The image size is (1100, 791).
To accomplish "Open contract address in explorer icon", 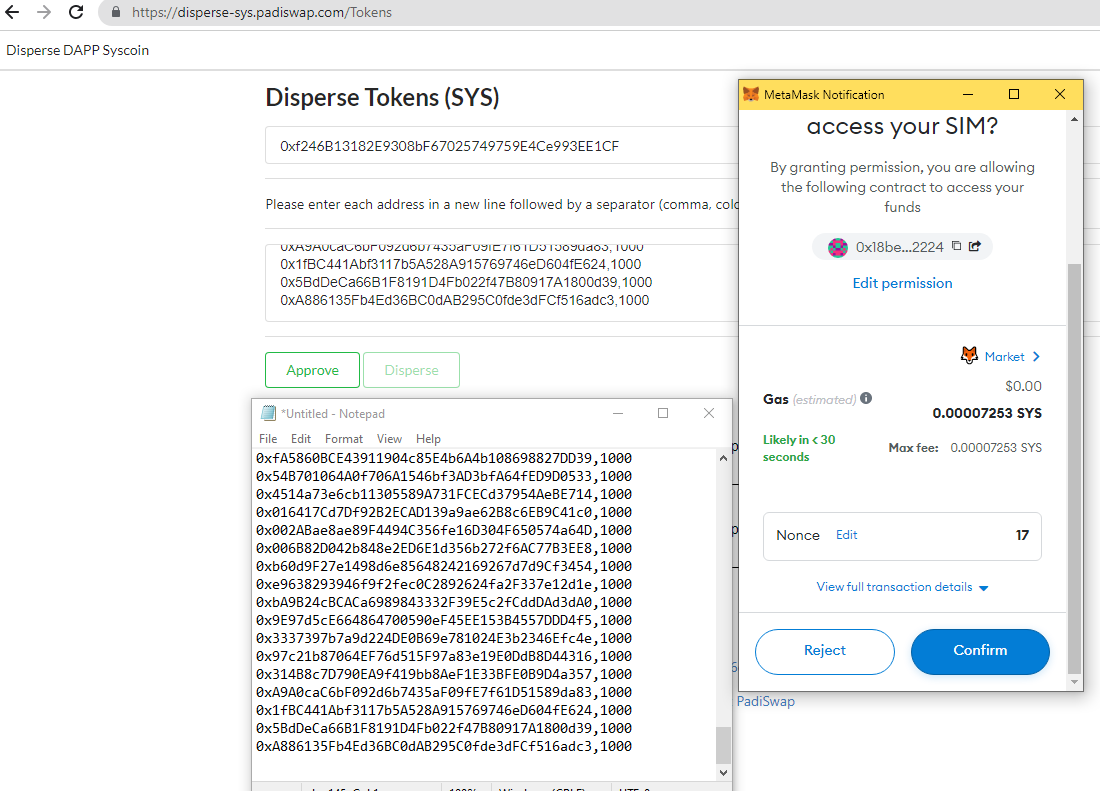I will pos(974,246).
